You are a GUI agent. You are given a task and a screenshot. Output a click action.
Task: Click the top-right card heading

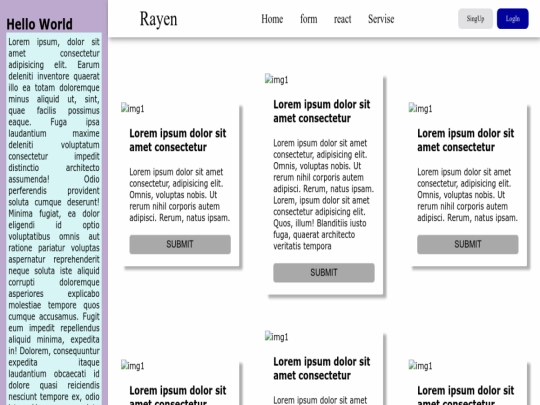point(466,140)
